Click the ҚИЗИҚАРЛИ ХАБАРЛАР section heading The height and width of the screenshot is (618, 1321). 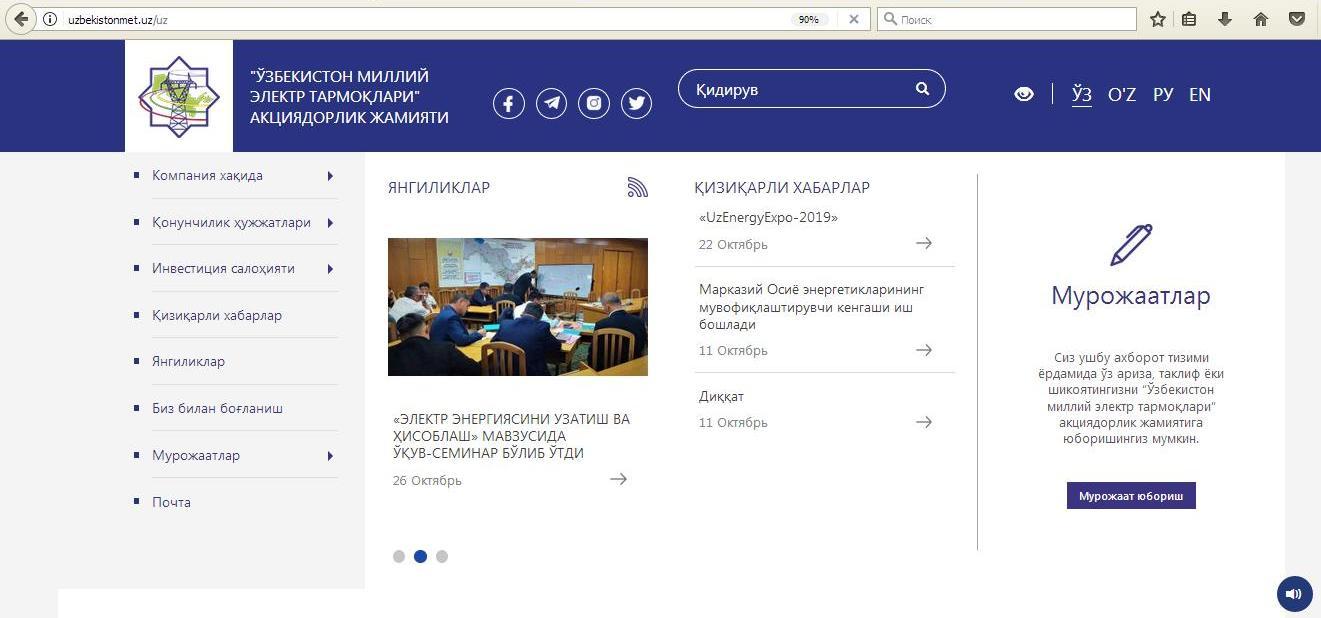point(782,187)
